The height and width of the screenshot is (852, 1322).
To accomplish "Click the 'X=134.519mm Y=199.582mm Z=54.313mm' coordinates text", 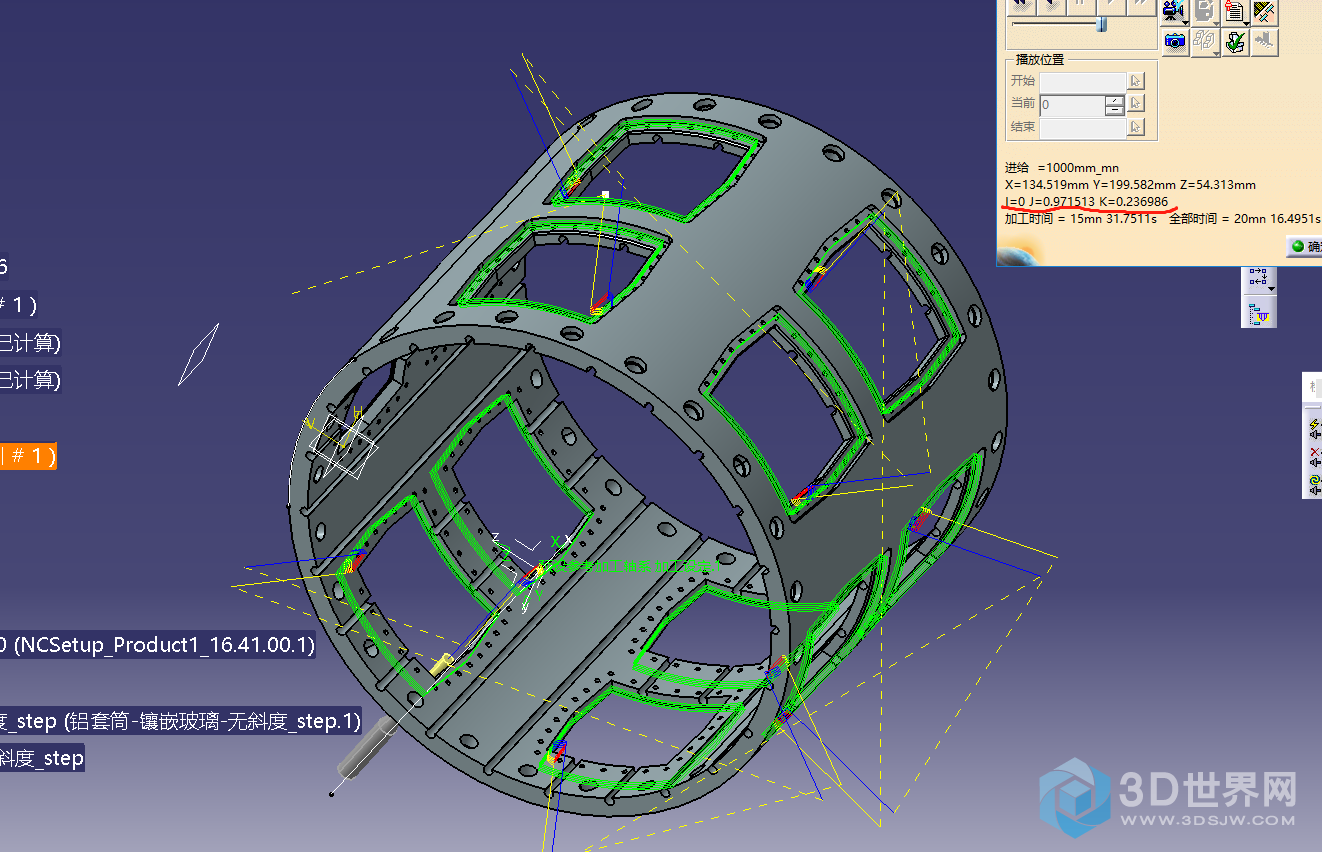I will [1130, 185].
